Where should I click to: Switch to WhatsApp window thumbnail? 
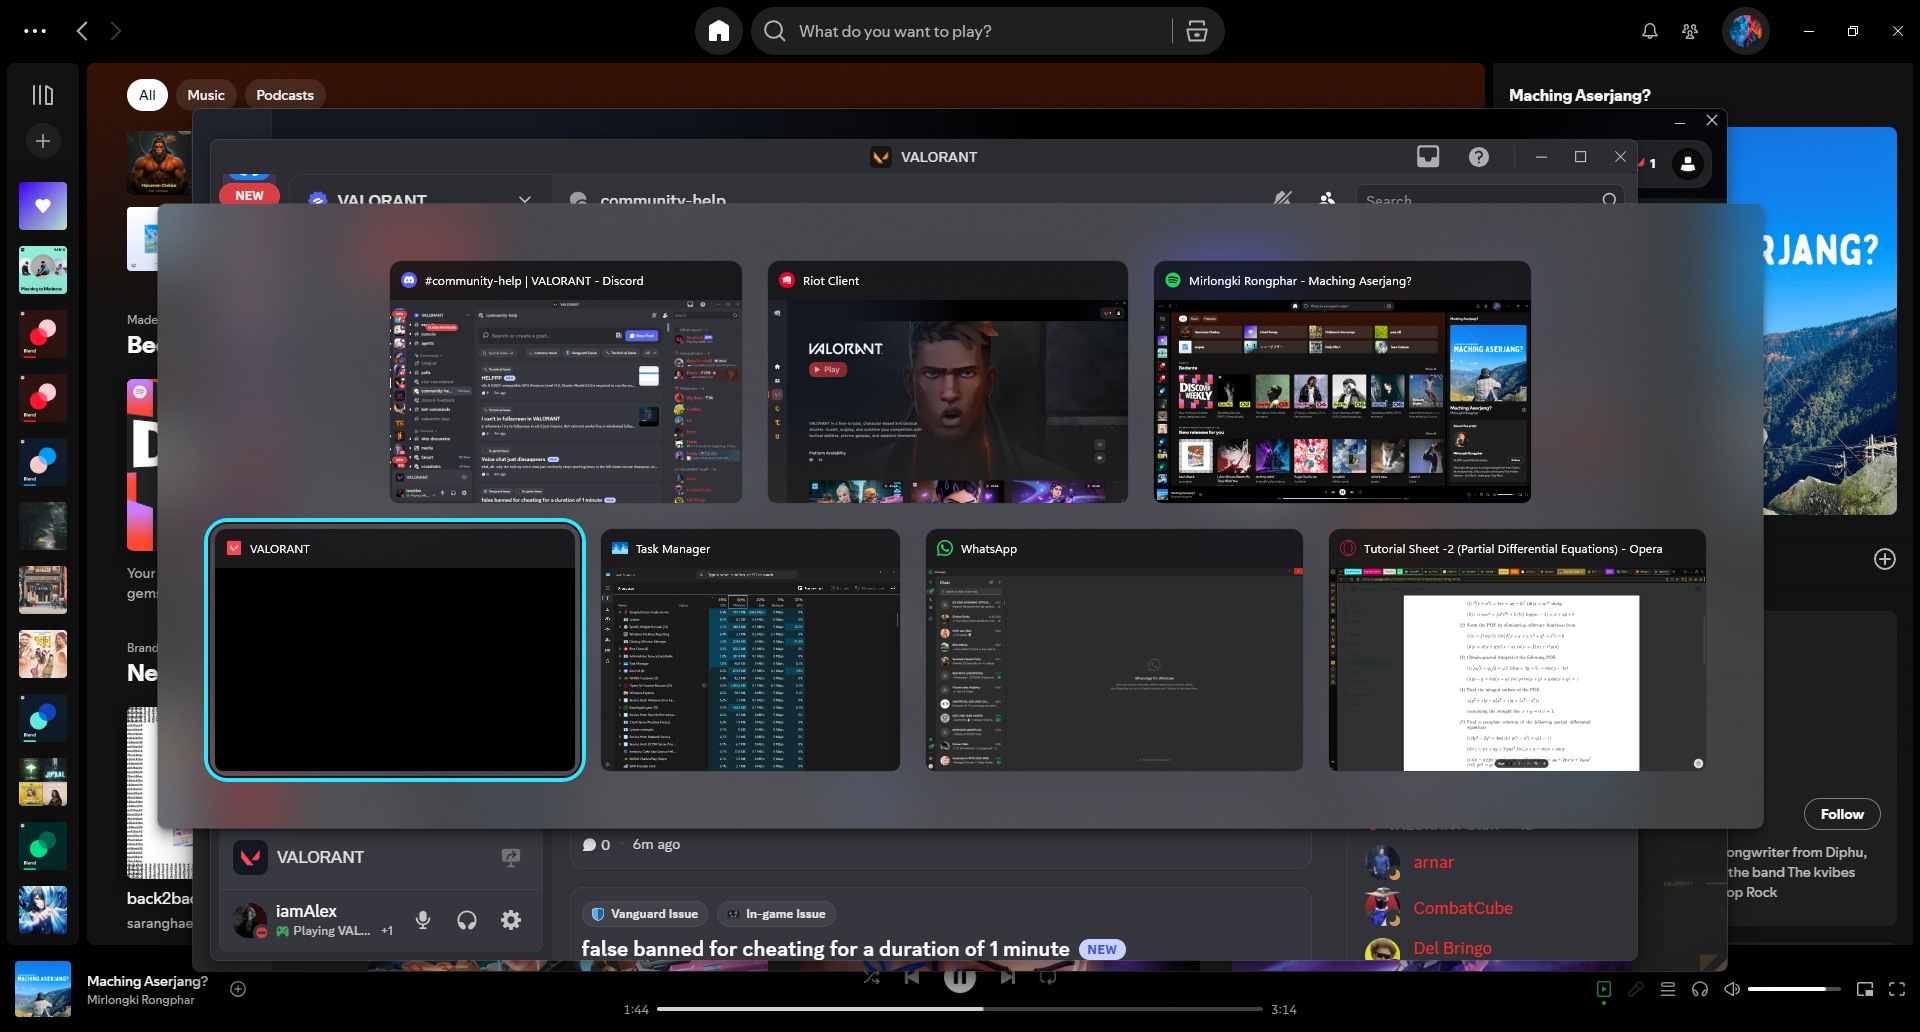(x=1114, y=650)
